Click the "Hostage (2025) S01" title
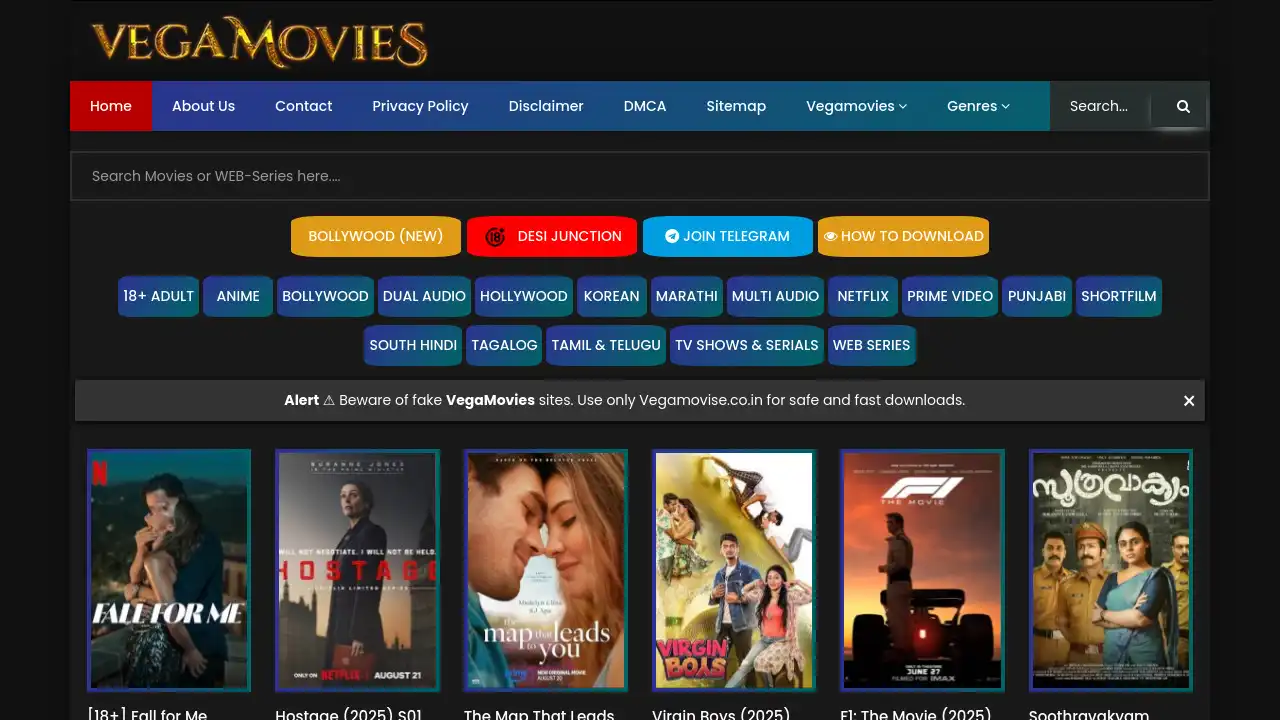The width and height of the screenshot is (1280, 720). coord(349,714)
